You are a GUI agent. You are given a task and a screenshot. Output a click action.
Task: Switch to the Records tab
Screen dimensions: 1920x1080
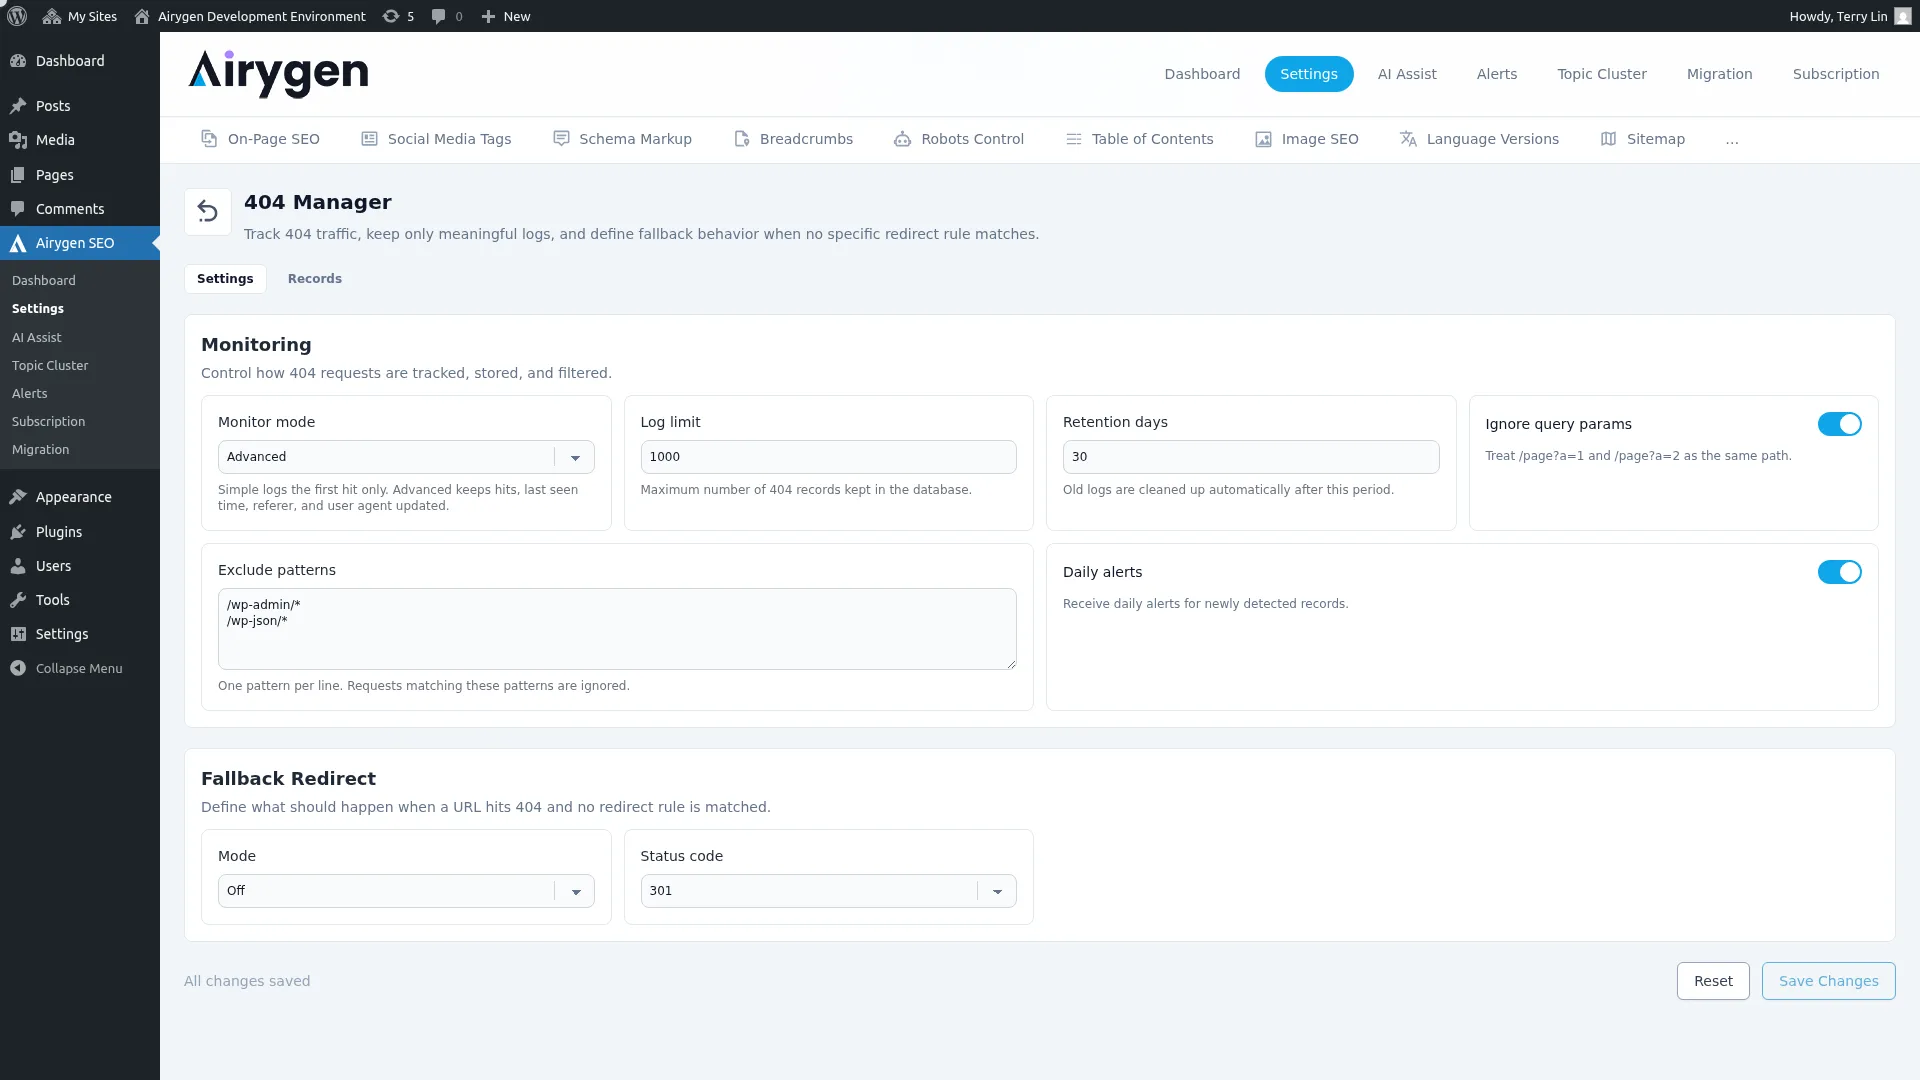(315, 279)
